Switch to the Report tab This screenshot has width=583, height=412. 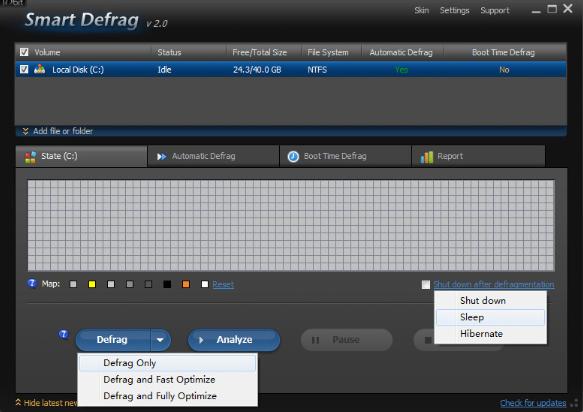click(479, 157)
